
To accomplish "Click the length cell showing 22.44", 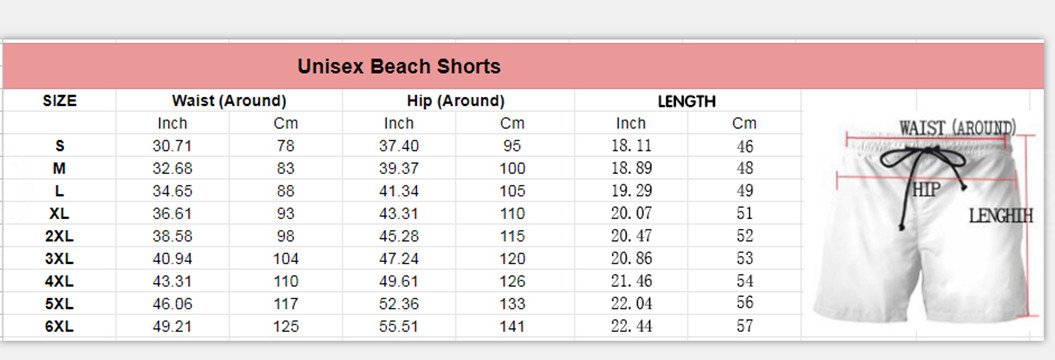I will coord(631,327).
